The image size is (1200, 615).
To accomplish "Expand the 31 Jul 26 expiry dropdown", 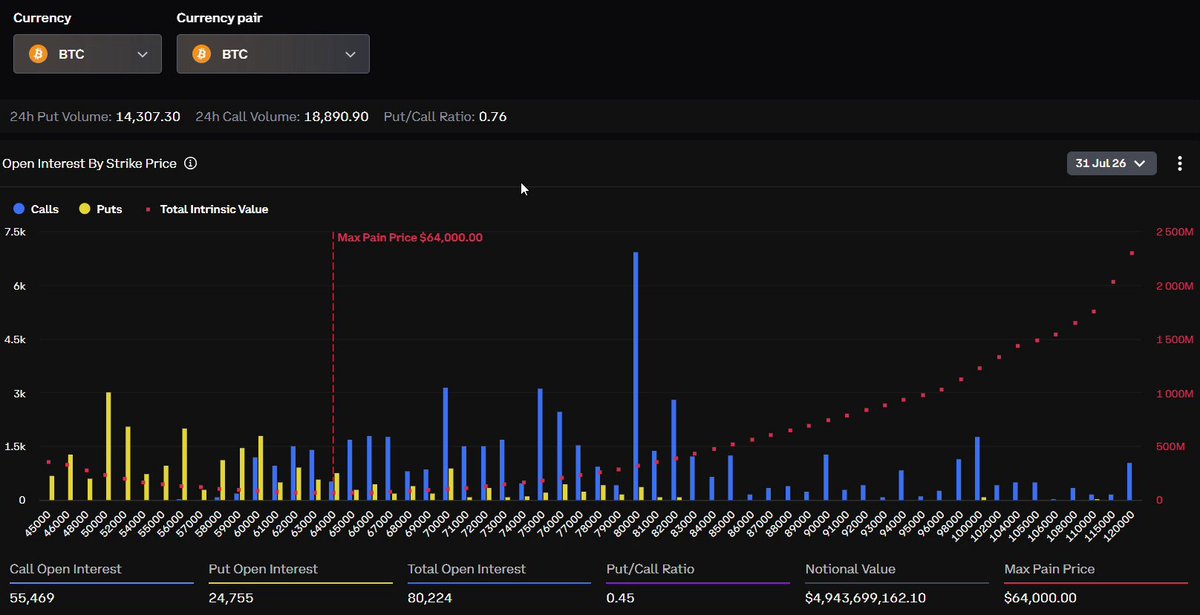I will click(1112, 163).
